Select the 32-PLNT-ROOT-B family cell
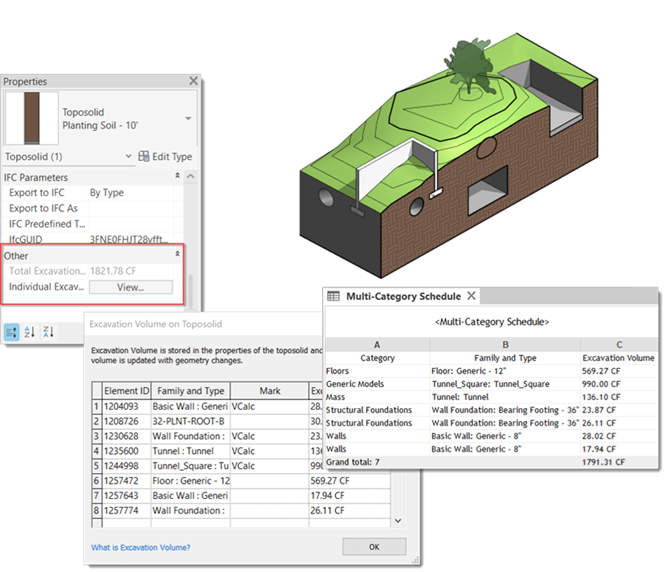Screen dimensions: 666x572 click(x=190, y=421)
